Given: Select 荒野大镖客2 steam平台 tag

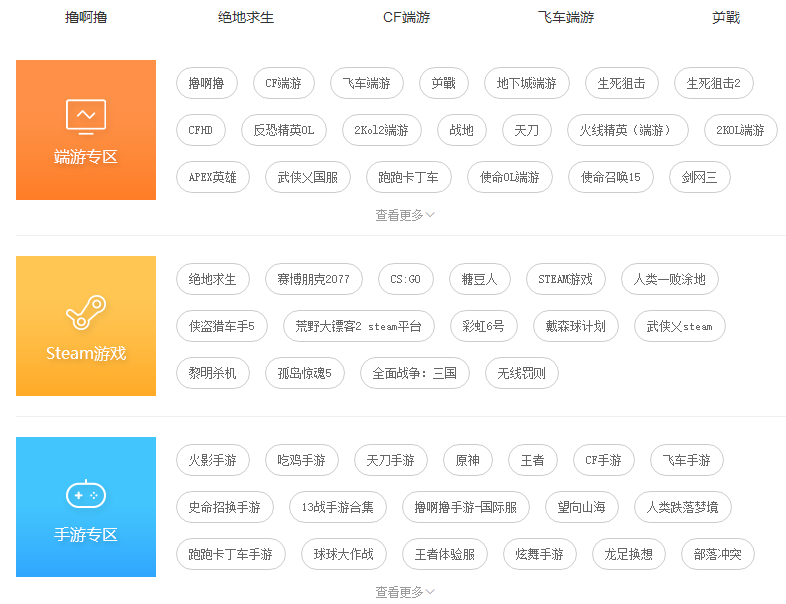Looking at the screenshot, I should (358, 326).
